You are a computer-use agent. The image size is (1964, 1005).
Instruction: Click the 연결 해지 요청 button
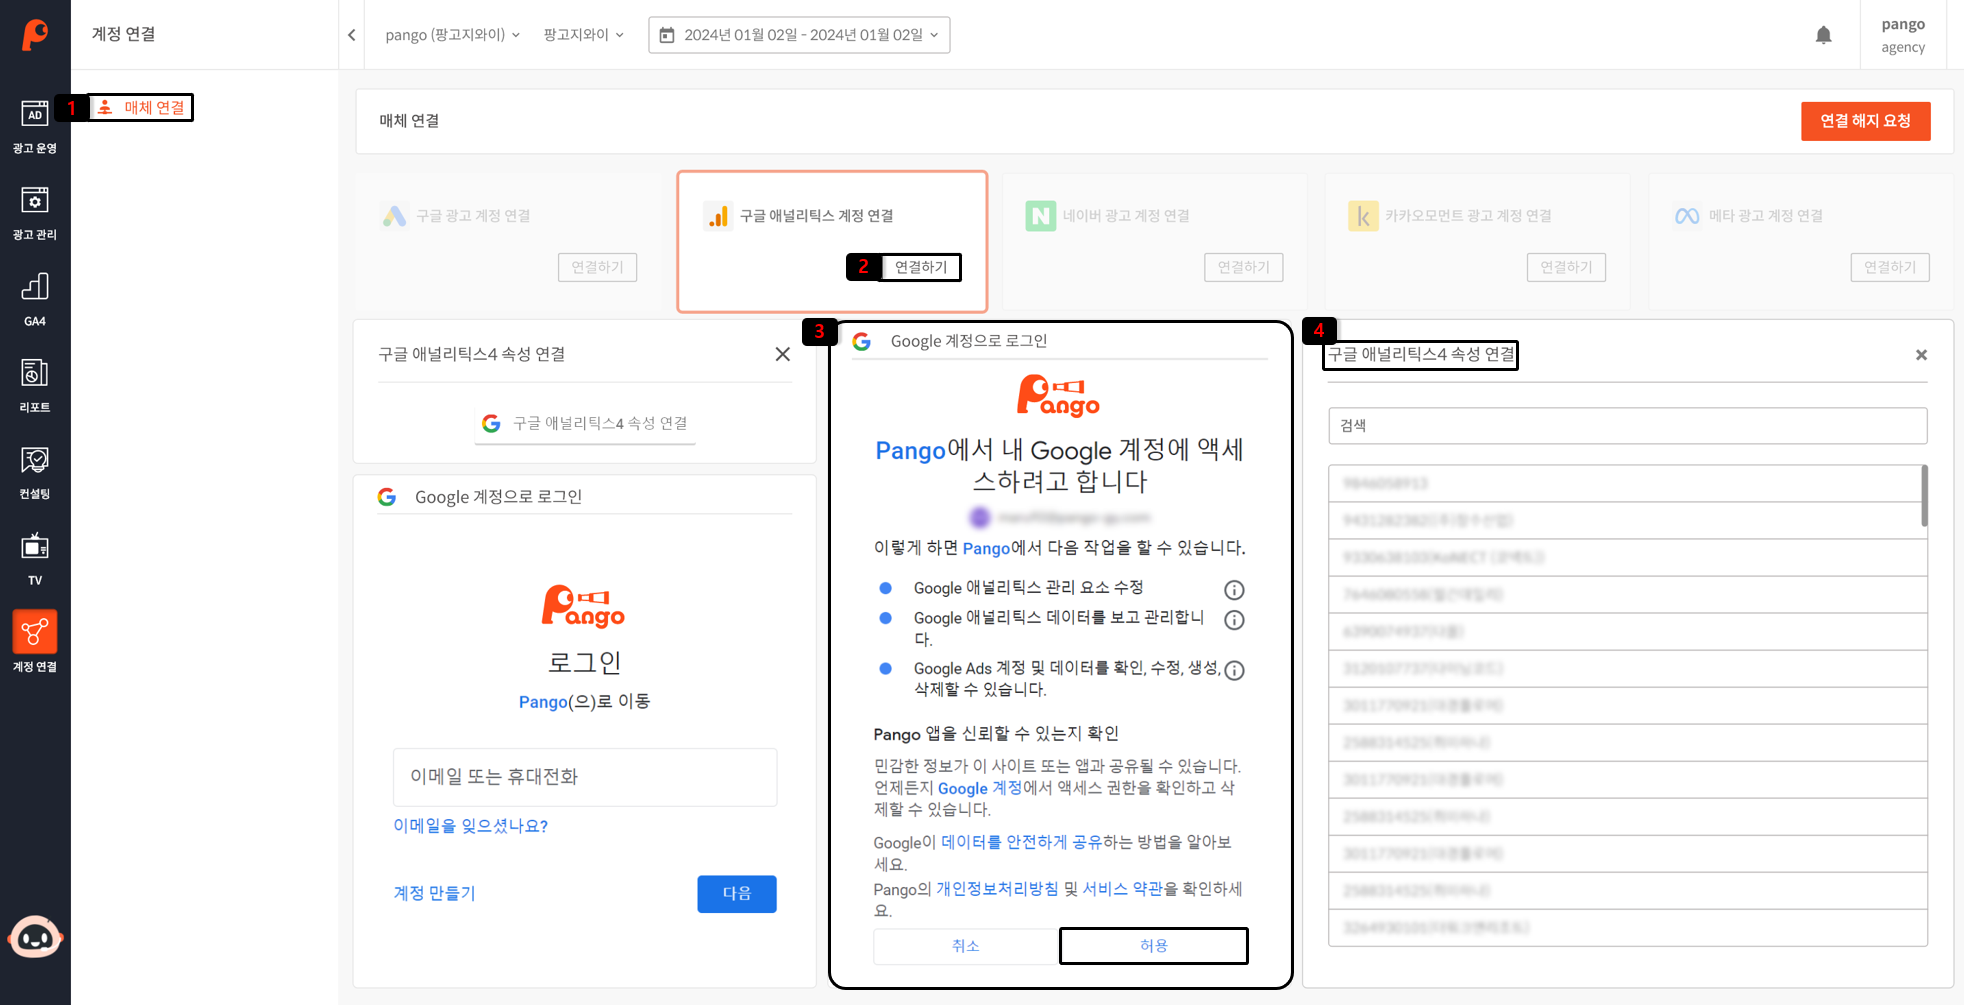1865,121
